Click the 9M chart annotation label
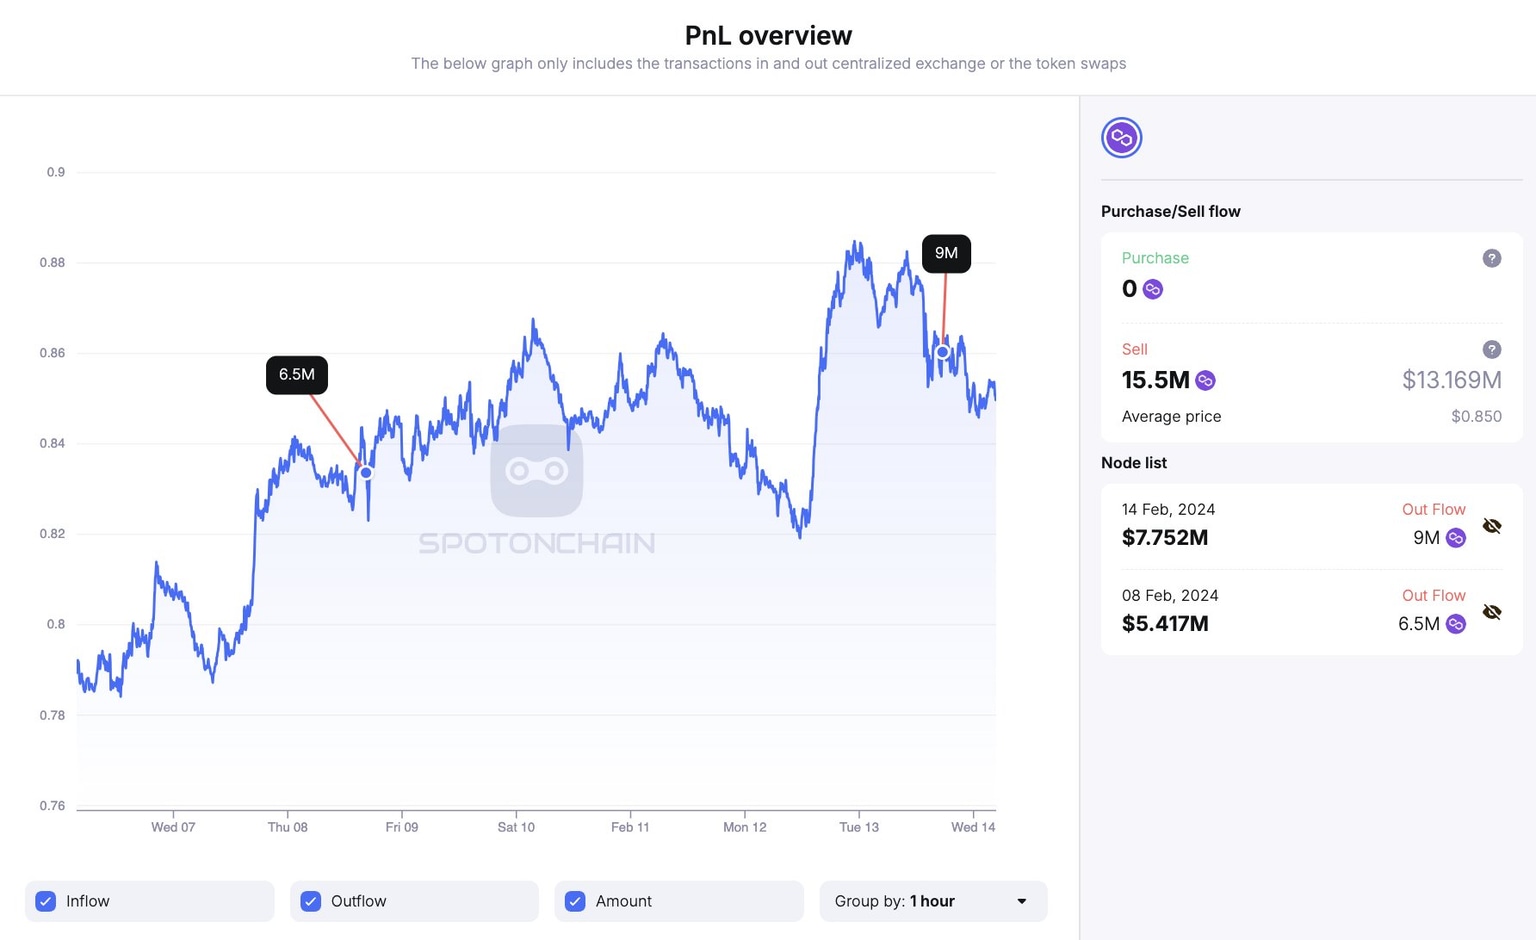This screenshot has width=1536, height=940. (x=946, y=253)
